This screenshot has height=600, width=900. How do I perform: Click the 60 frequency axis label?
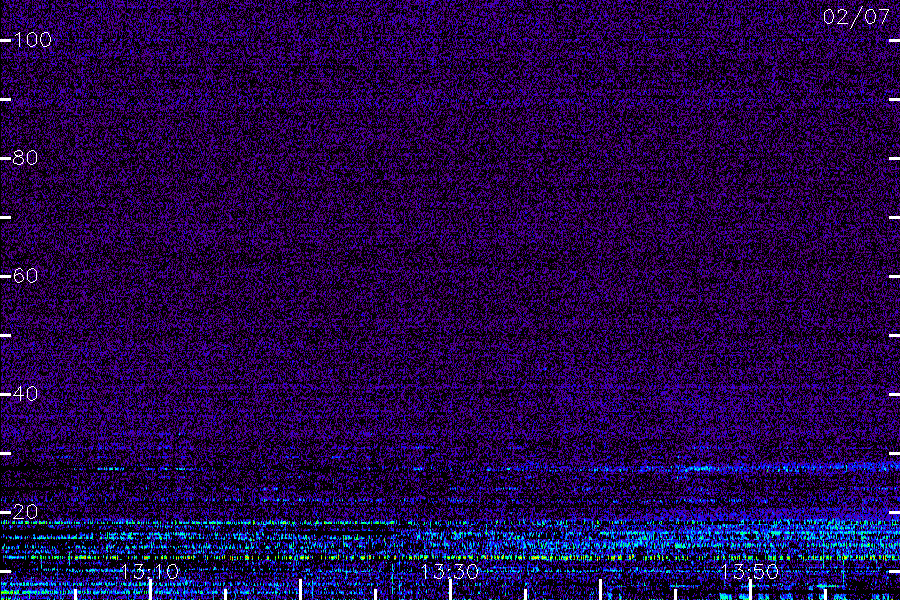[x=25, y=276]
